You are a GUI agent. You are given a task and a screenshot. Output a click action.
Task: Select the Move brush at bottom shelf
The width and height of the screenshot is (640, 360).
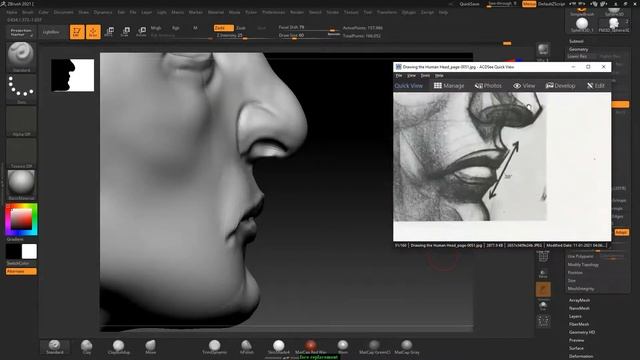click(x=151, y=347)
